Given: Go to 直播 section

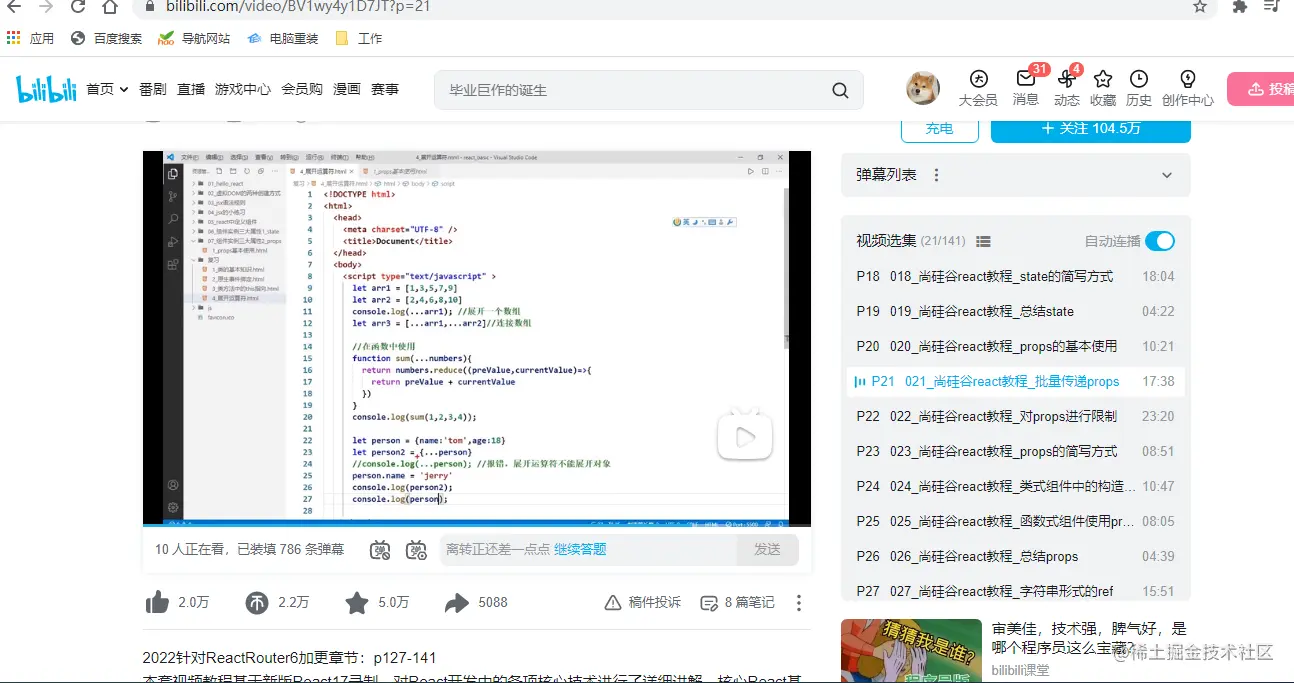Looking at the screenshot, I should point(191,89).
